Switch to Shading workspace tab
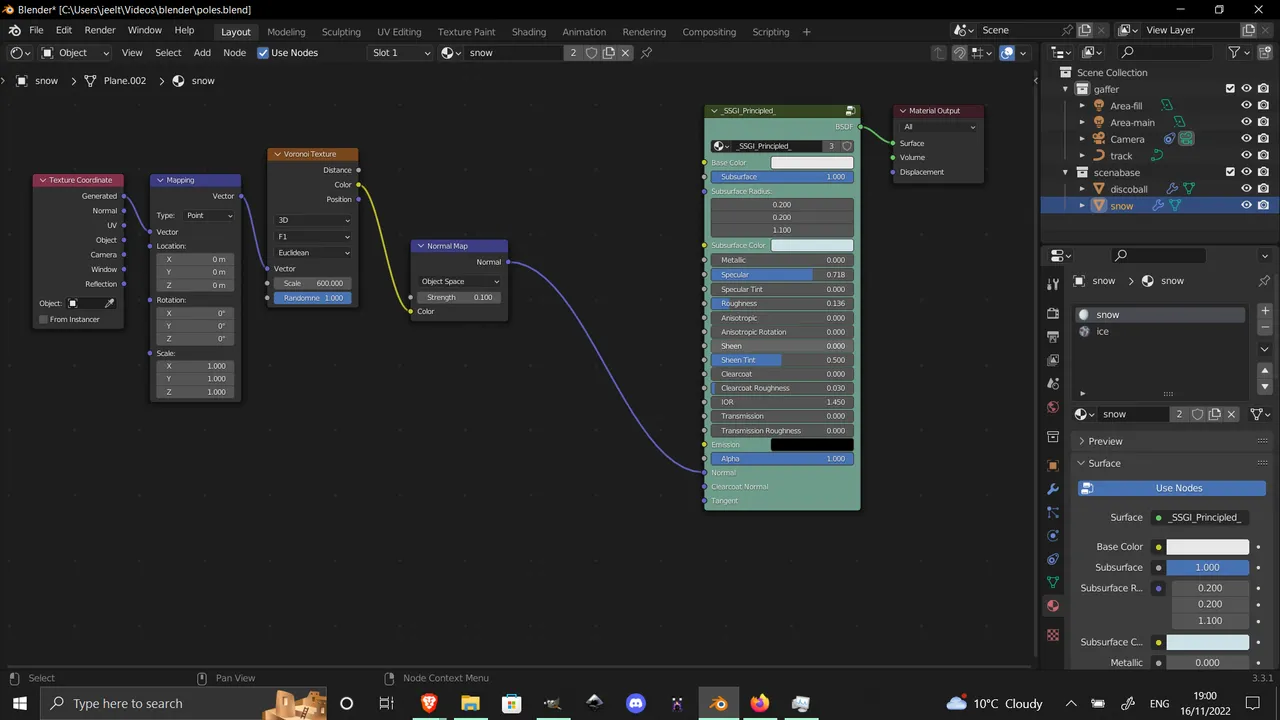1280x720 pixels. (x=529, y=32)
